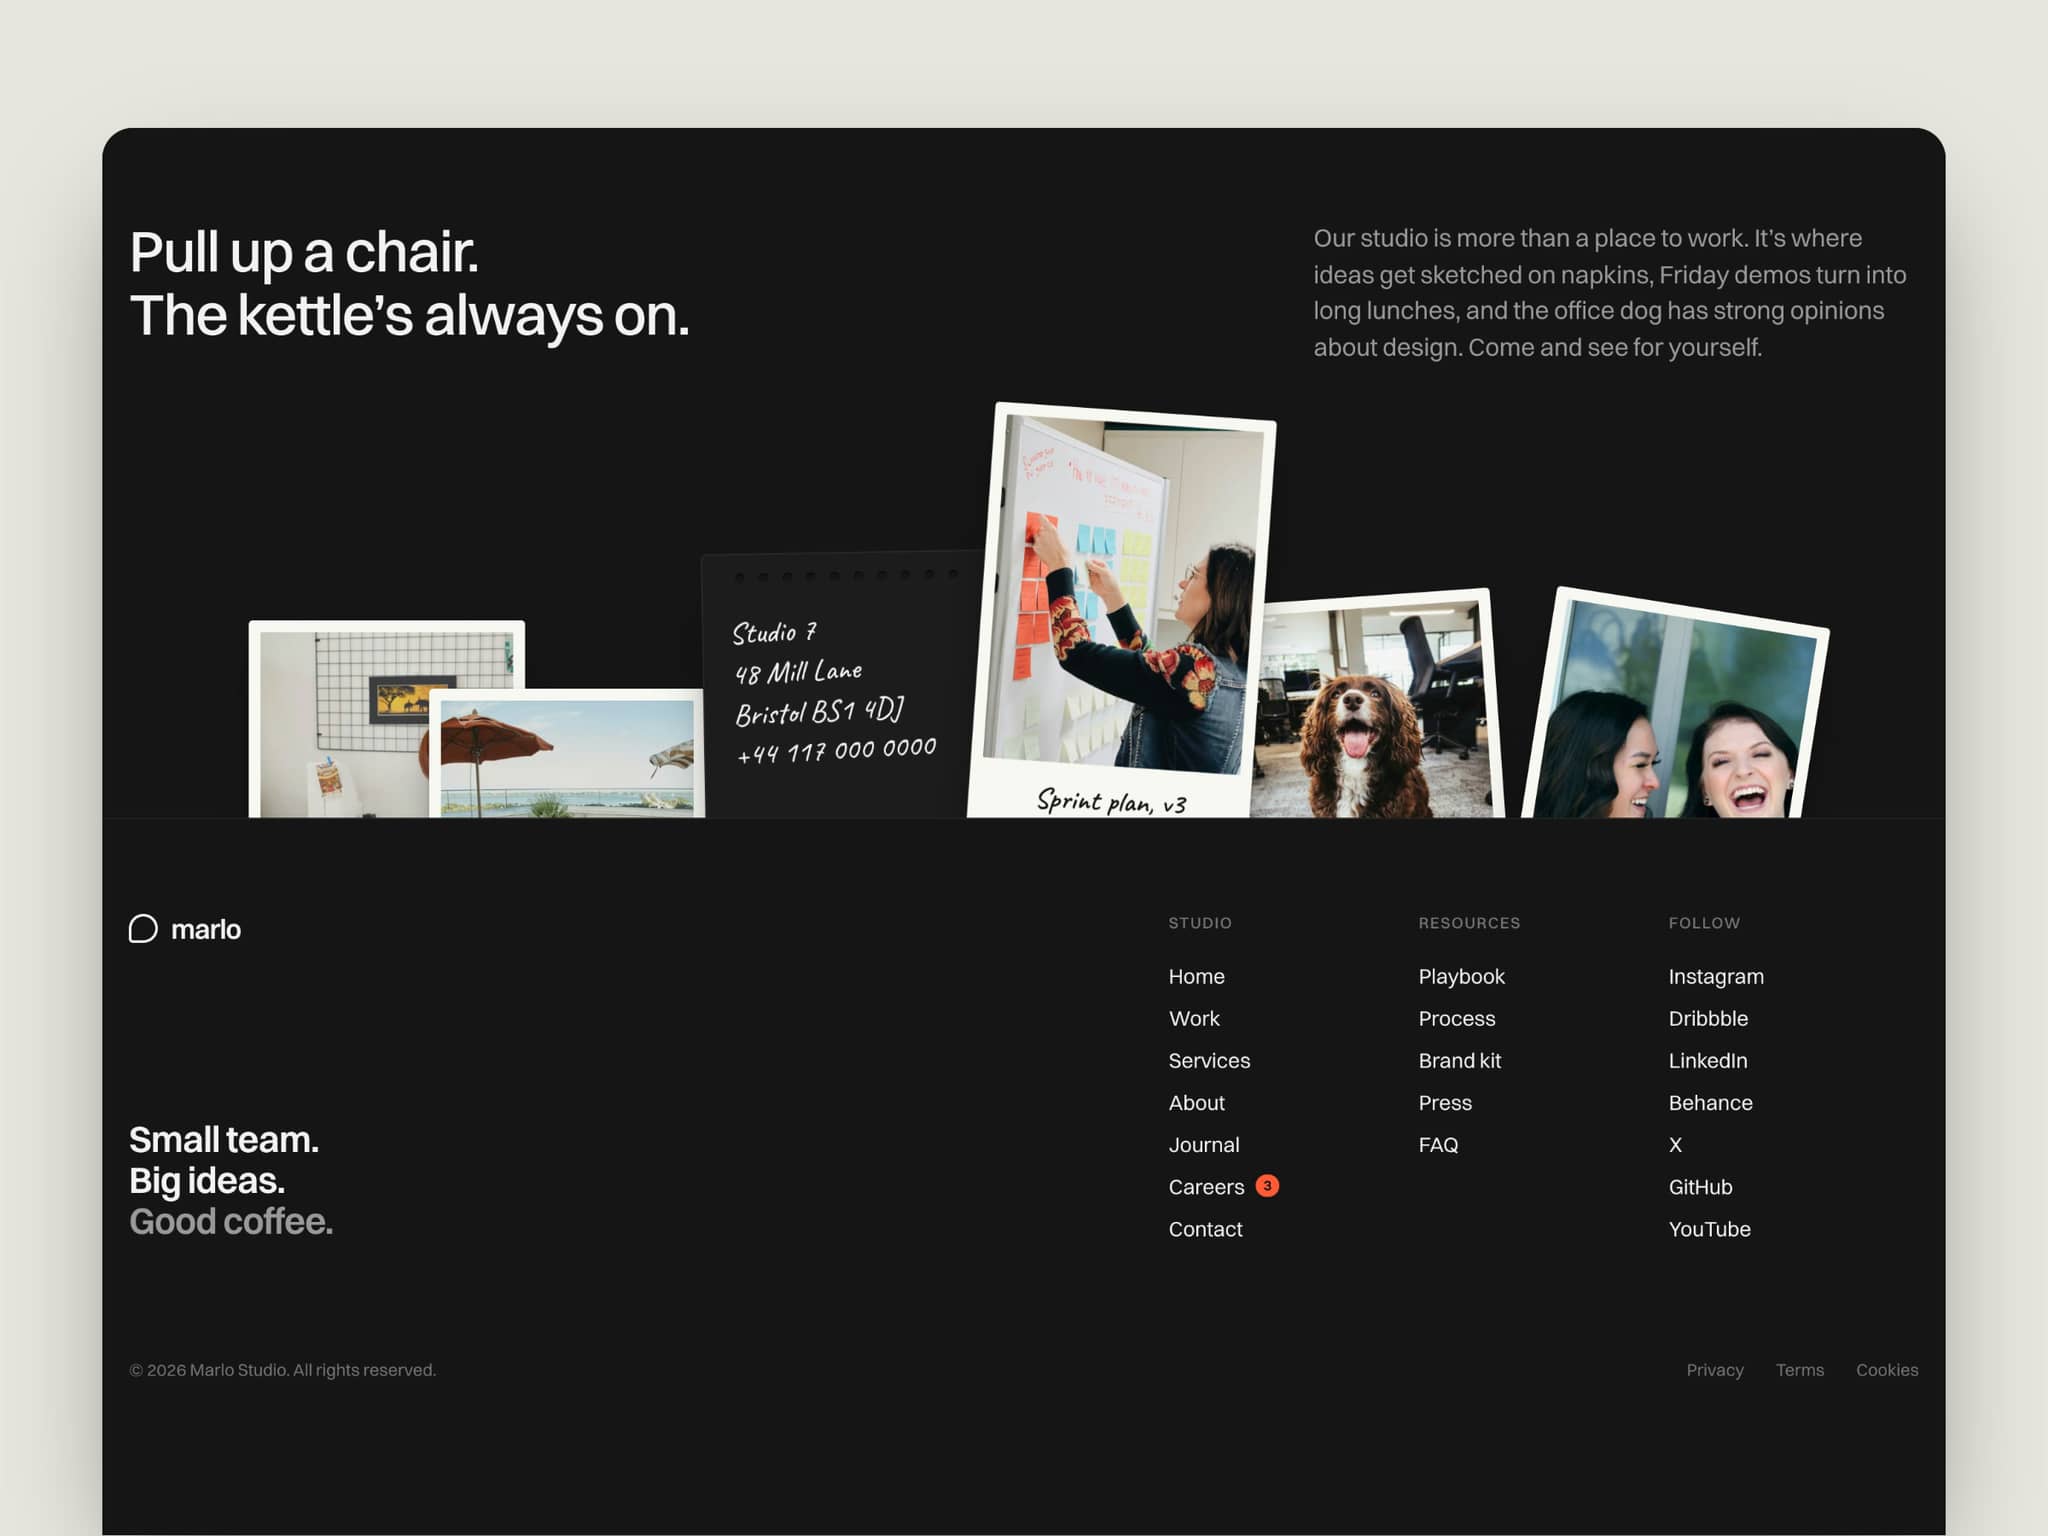Open the Journal link
Image resolution: width=2048 pixels, height=1536 pixels.
pos(1204,1144)
